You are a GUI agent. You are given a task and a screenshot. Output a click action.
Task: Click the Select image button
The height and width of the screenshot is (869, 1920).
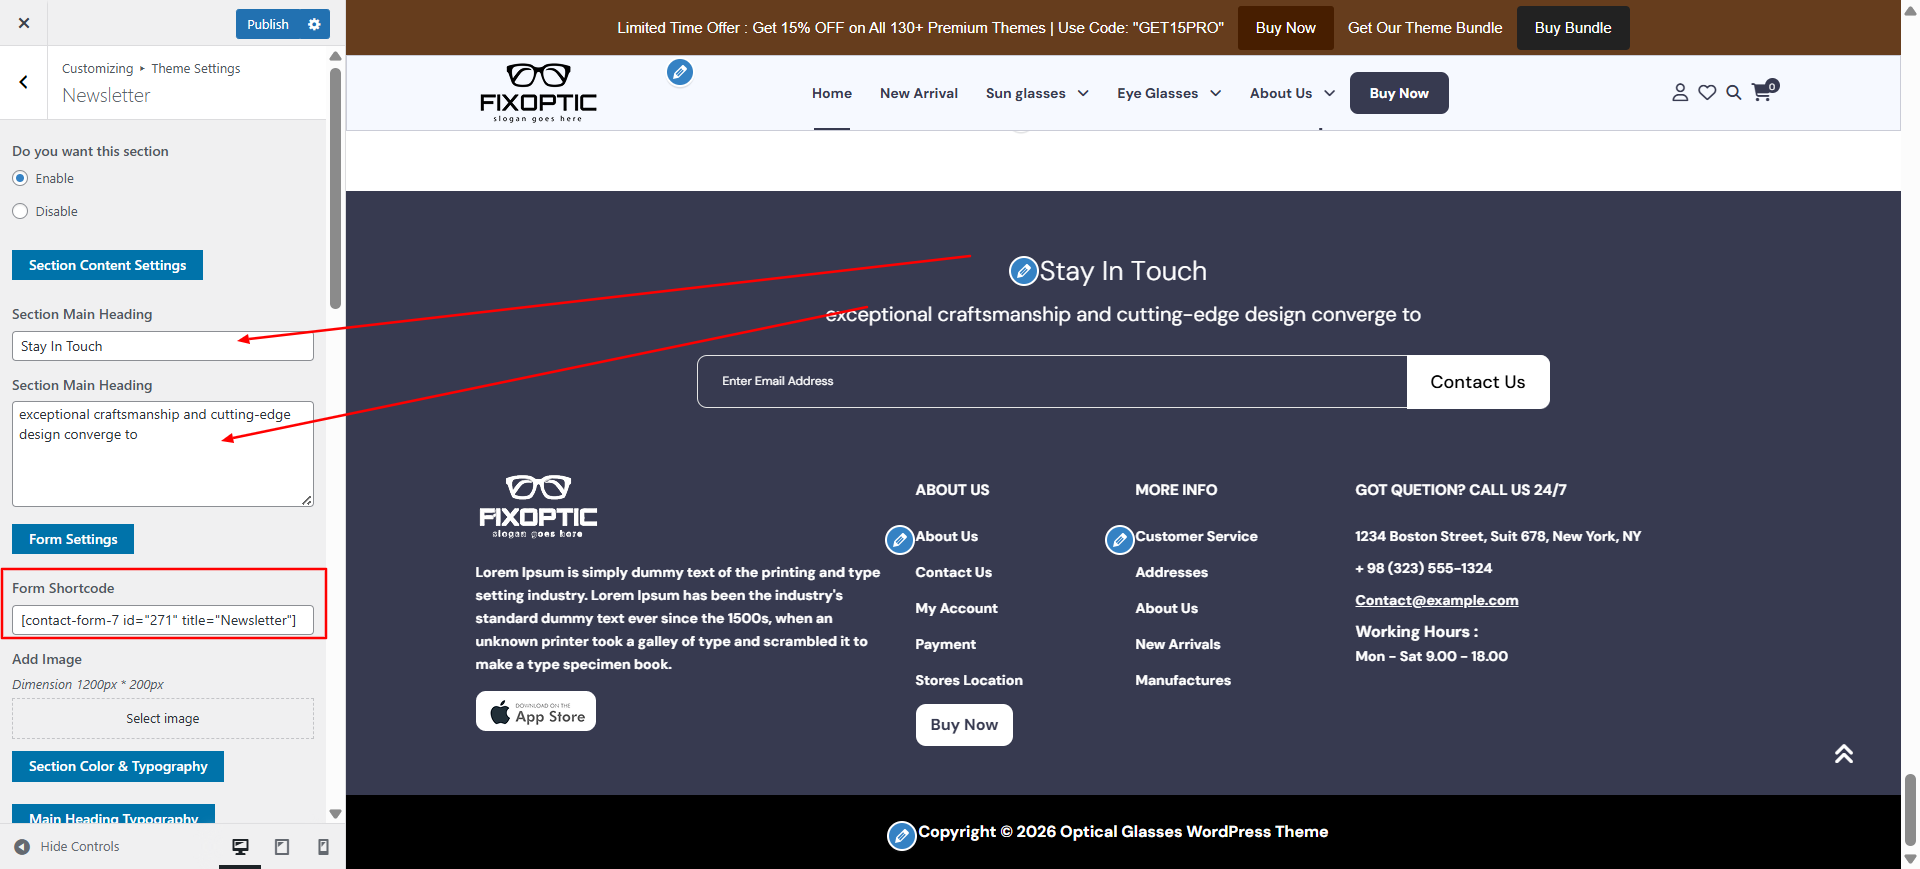(163, 719)
